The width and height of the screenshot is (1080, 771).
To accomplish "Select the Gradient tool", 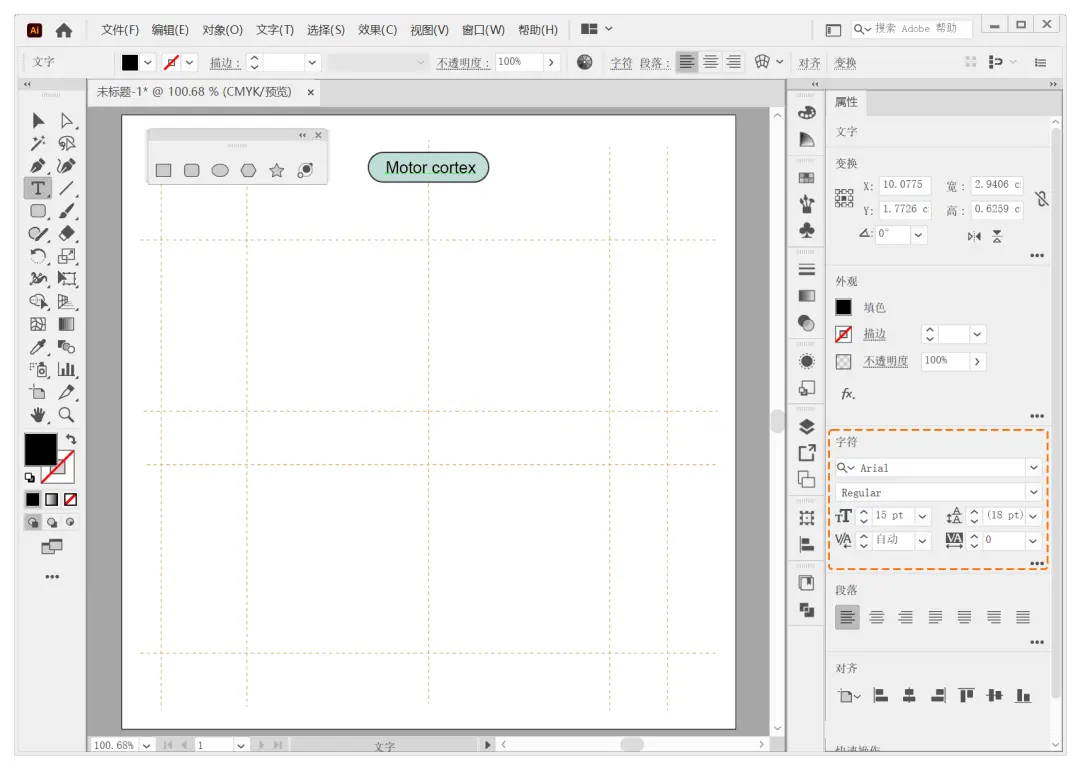I will [66, 324].
